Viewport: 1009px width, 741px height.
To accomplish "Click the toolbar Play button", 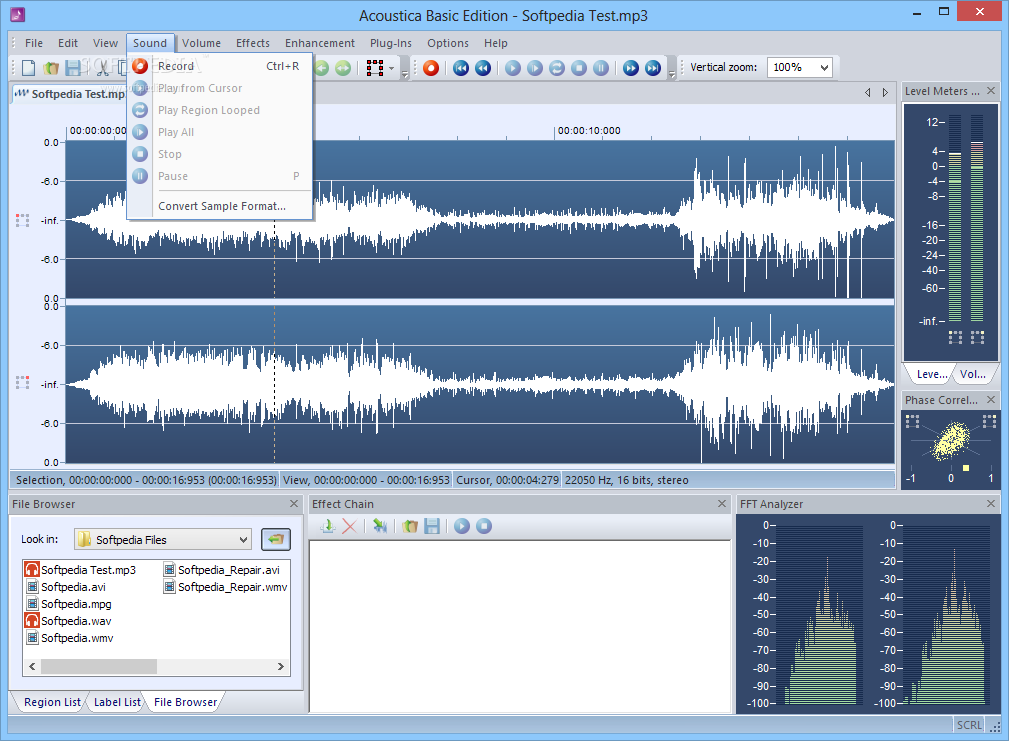I will [x=513, y=68].
